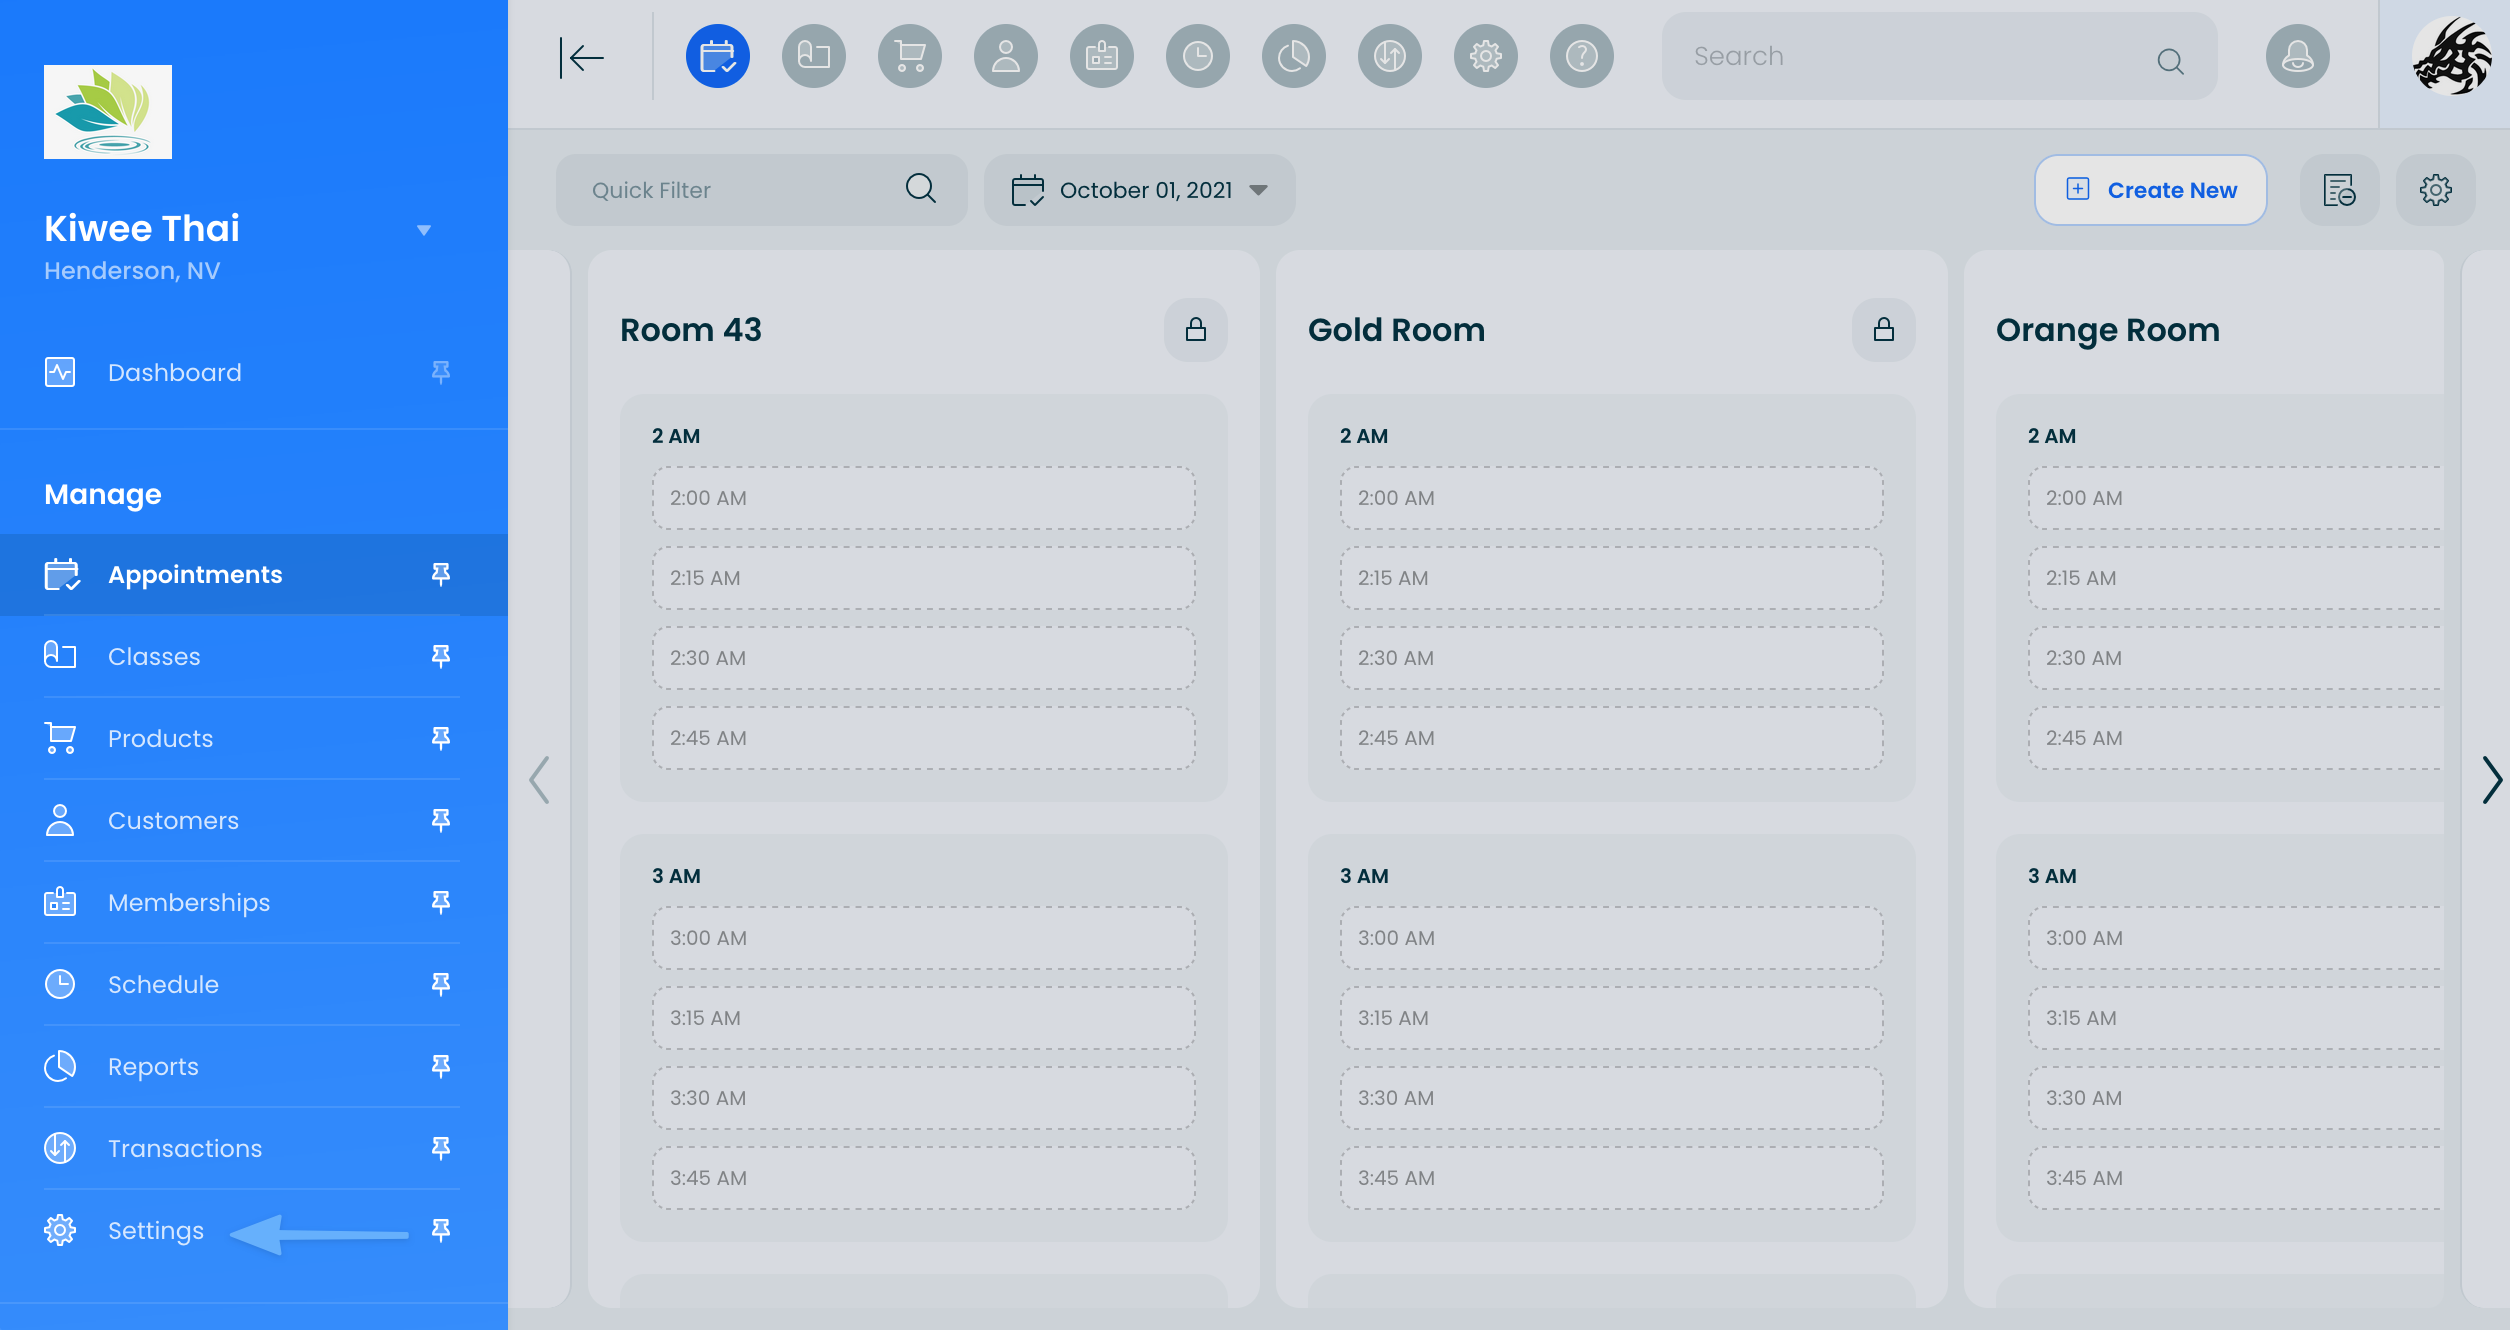2510x1330 pixels.
Task: Click the notifications bell icon
Action: tap(2297, 56)
